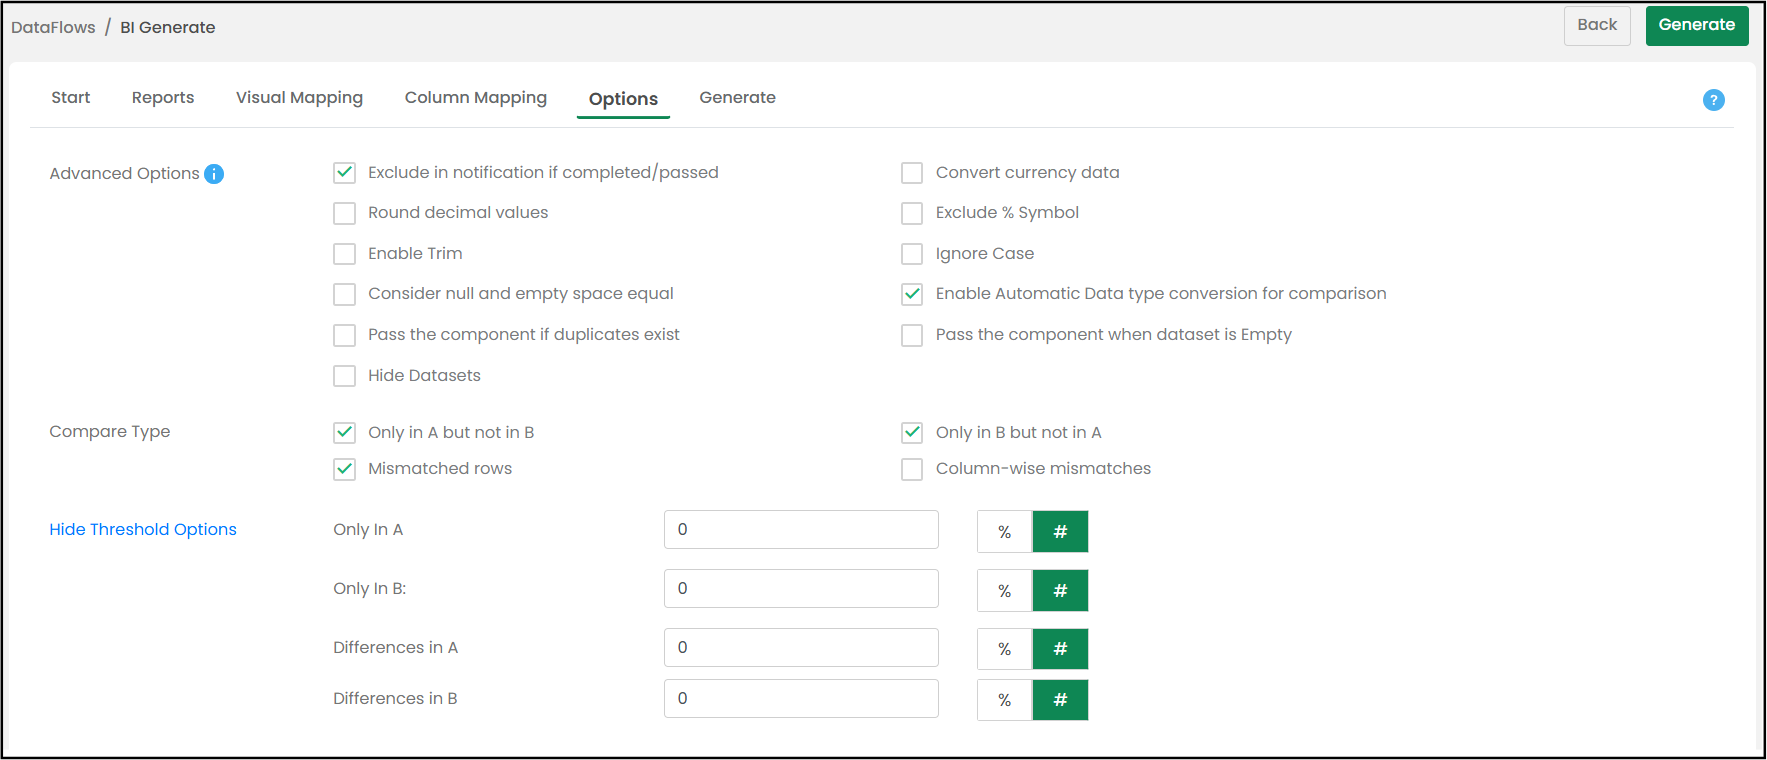Enable Column-wise mismatches checkbox
This screenshot has width=1767, height=760.
coord(912,469)
